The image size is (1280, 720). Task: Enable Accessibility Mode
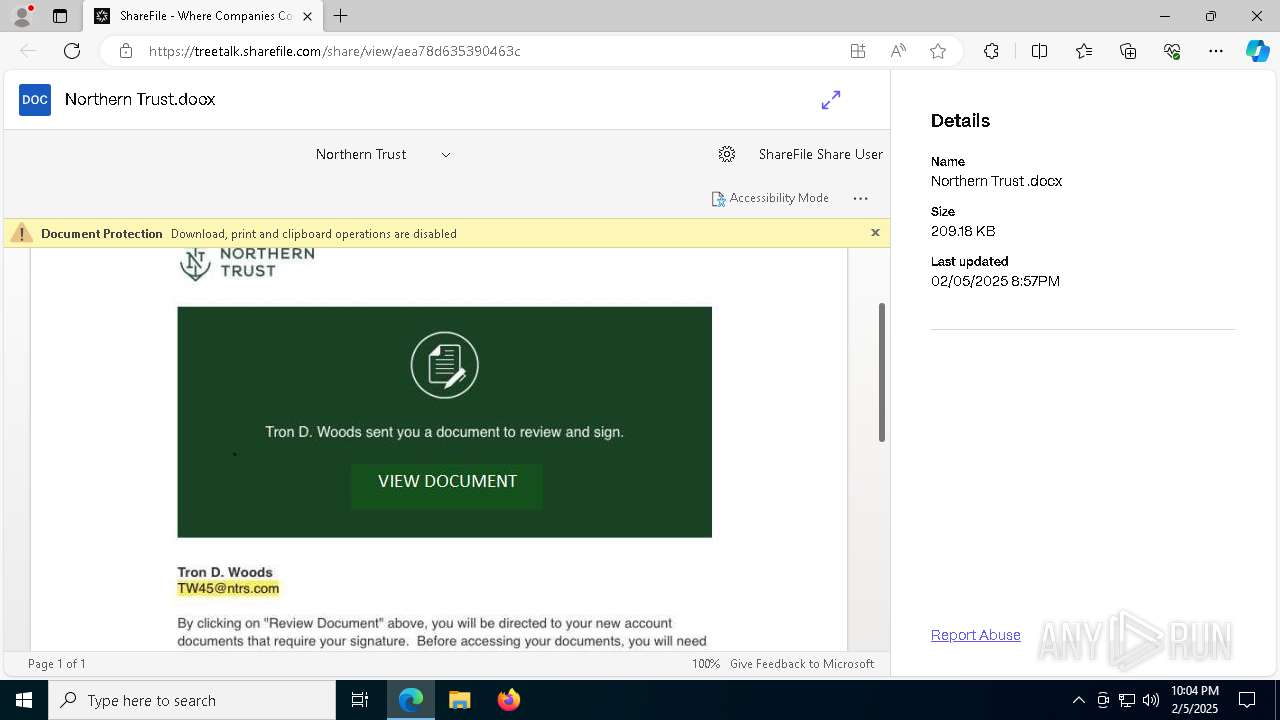[x=770, y=198]
